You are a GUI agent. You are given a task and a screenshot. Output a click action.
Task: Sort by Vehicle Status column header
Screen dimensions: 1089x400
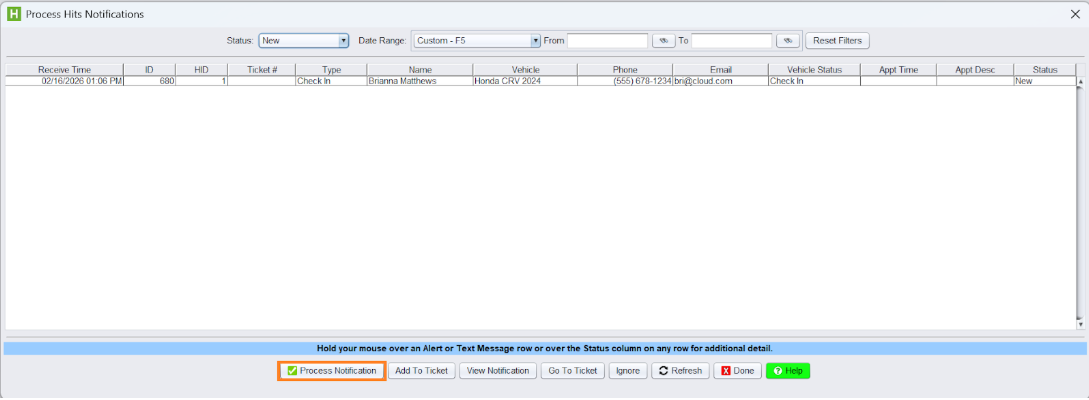point(814,70)
